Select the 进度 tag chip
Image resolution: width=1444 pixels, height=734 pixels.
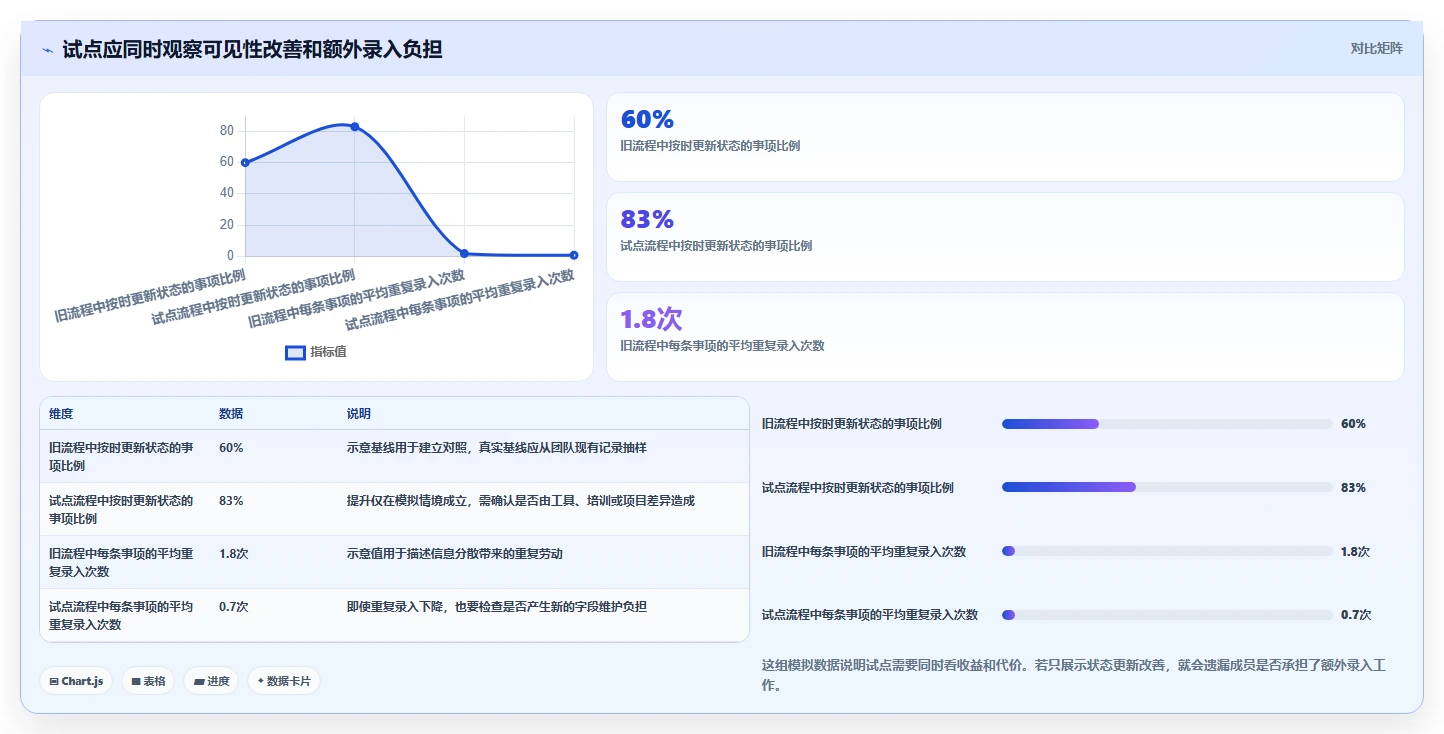[x=211, y=681]
